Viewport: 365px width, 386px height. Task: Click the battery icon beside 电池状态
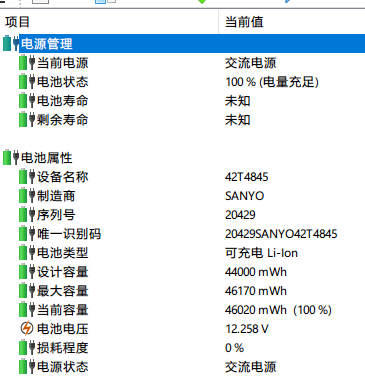click(x=27, y=82)
